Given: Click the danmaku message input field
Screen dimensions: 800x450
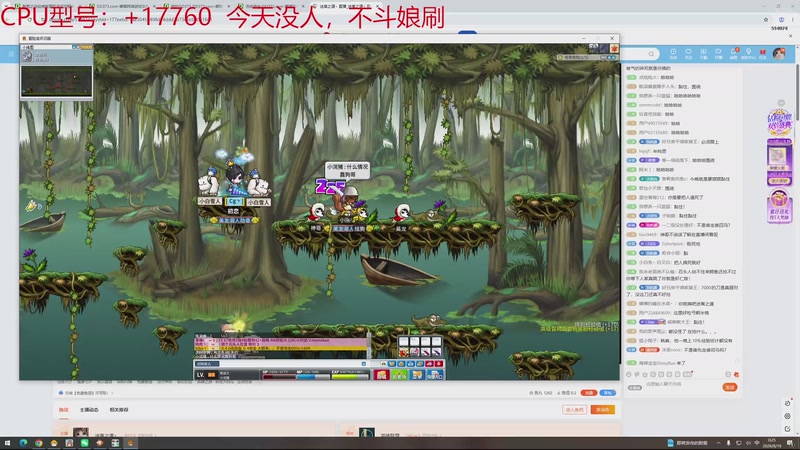Looking at the screenshot, I should tap(681, 385).
